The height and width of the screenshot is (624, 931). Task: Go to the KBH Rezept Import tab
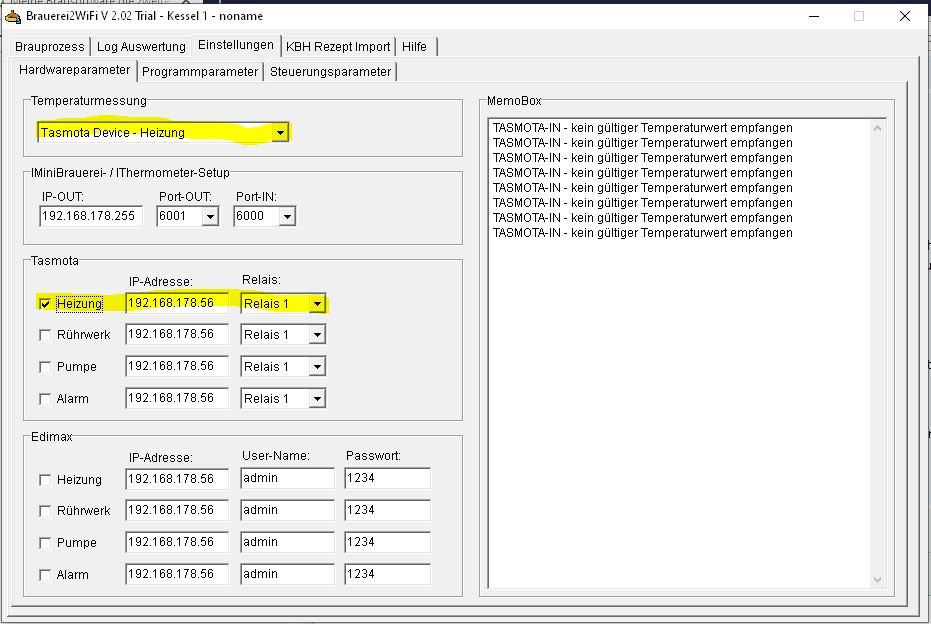(338, 47)
